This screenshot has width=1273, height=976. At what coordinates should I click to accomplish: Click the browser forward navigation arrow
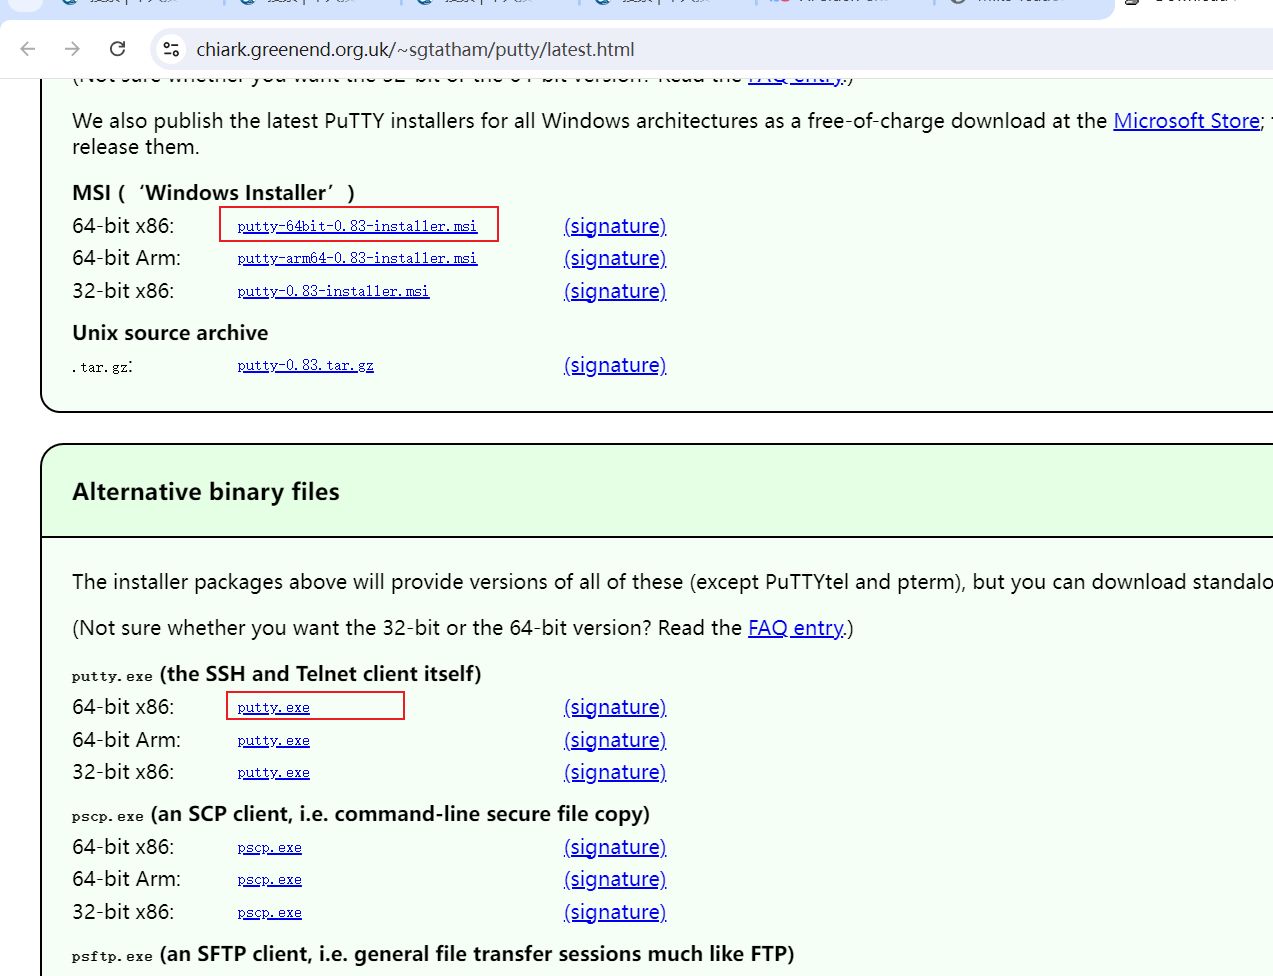point(70,48)
